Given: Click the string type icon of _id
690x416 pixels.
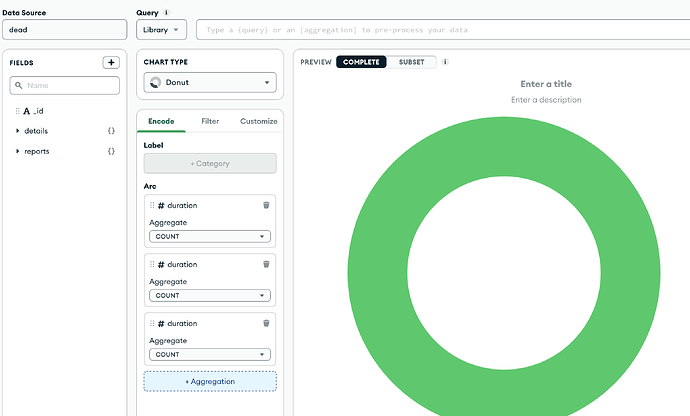Looking at the screenshot, I should pyautogui.click(x=26, y=111).
